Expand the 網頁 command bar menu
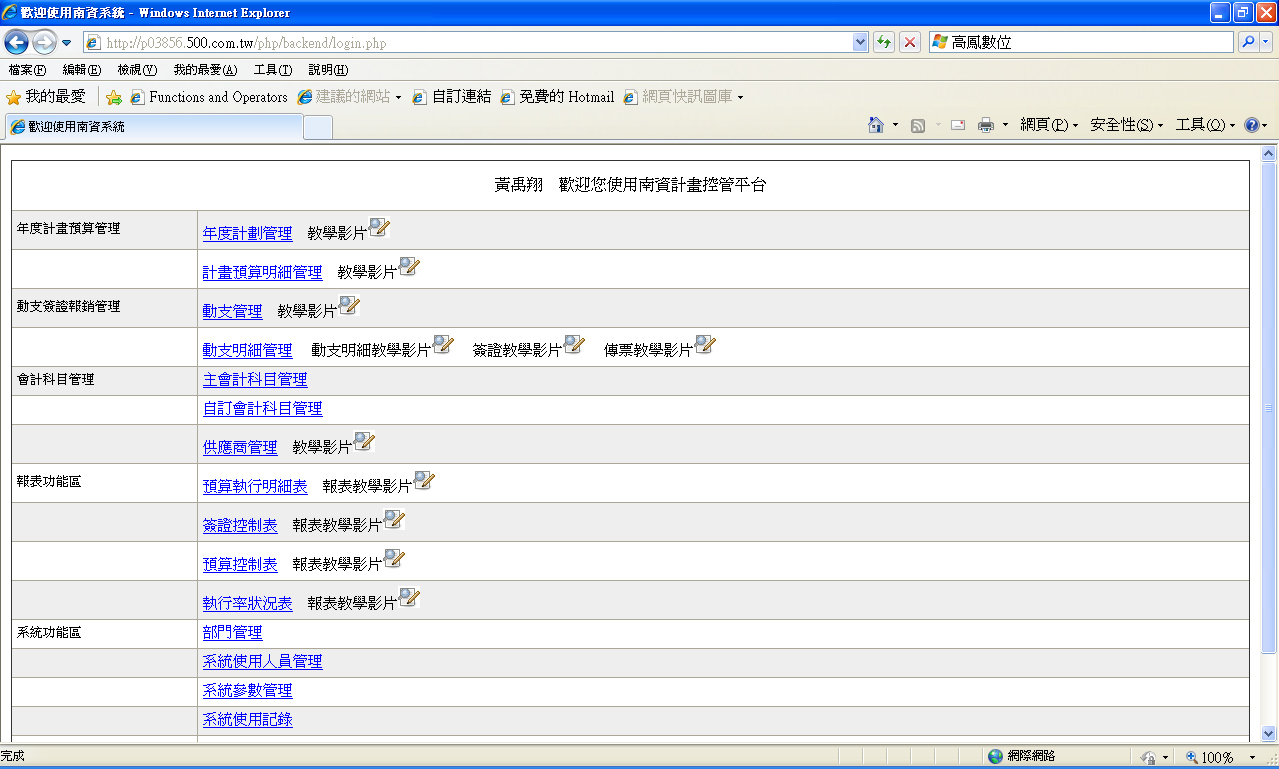 pyautogui.click(x=1048, y=125)
